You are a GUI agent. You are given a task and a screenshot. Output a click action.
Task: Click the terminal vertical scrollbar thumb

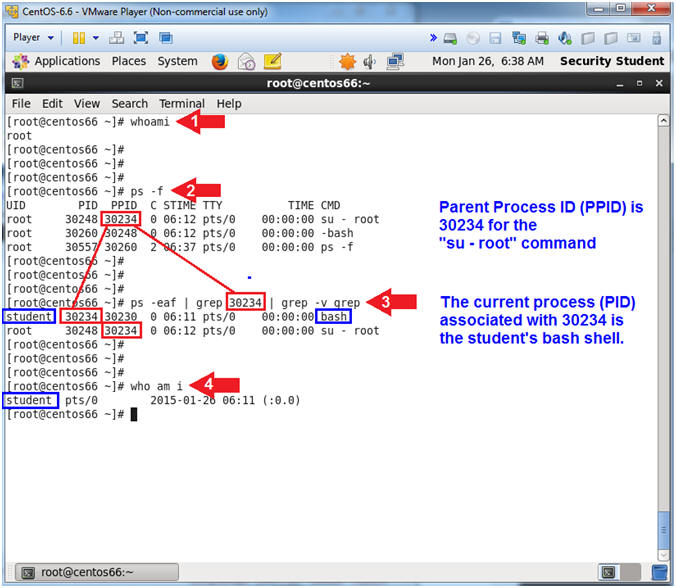[x=663, y=529]
